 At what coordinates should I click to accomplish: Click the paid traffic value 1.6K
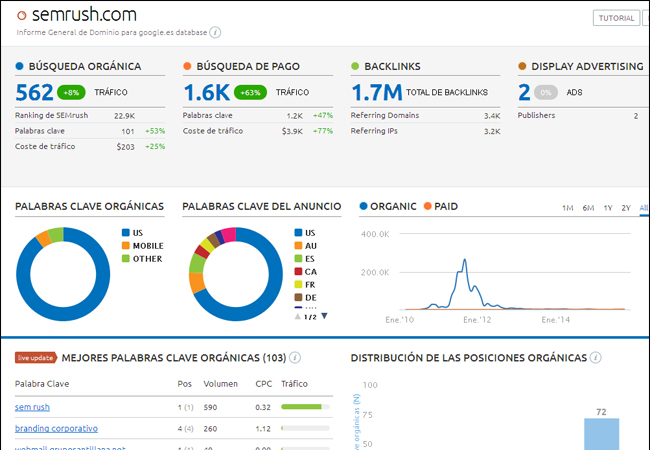[x=206, y=92]
